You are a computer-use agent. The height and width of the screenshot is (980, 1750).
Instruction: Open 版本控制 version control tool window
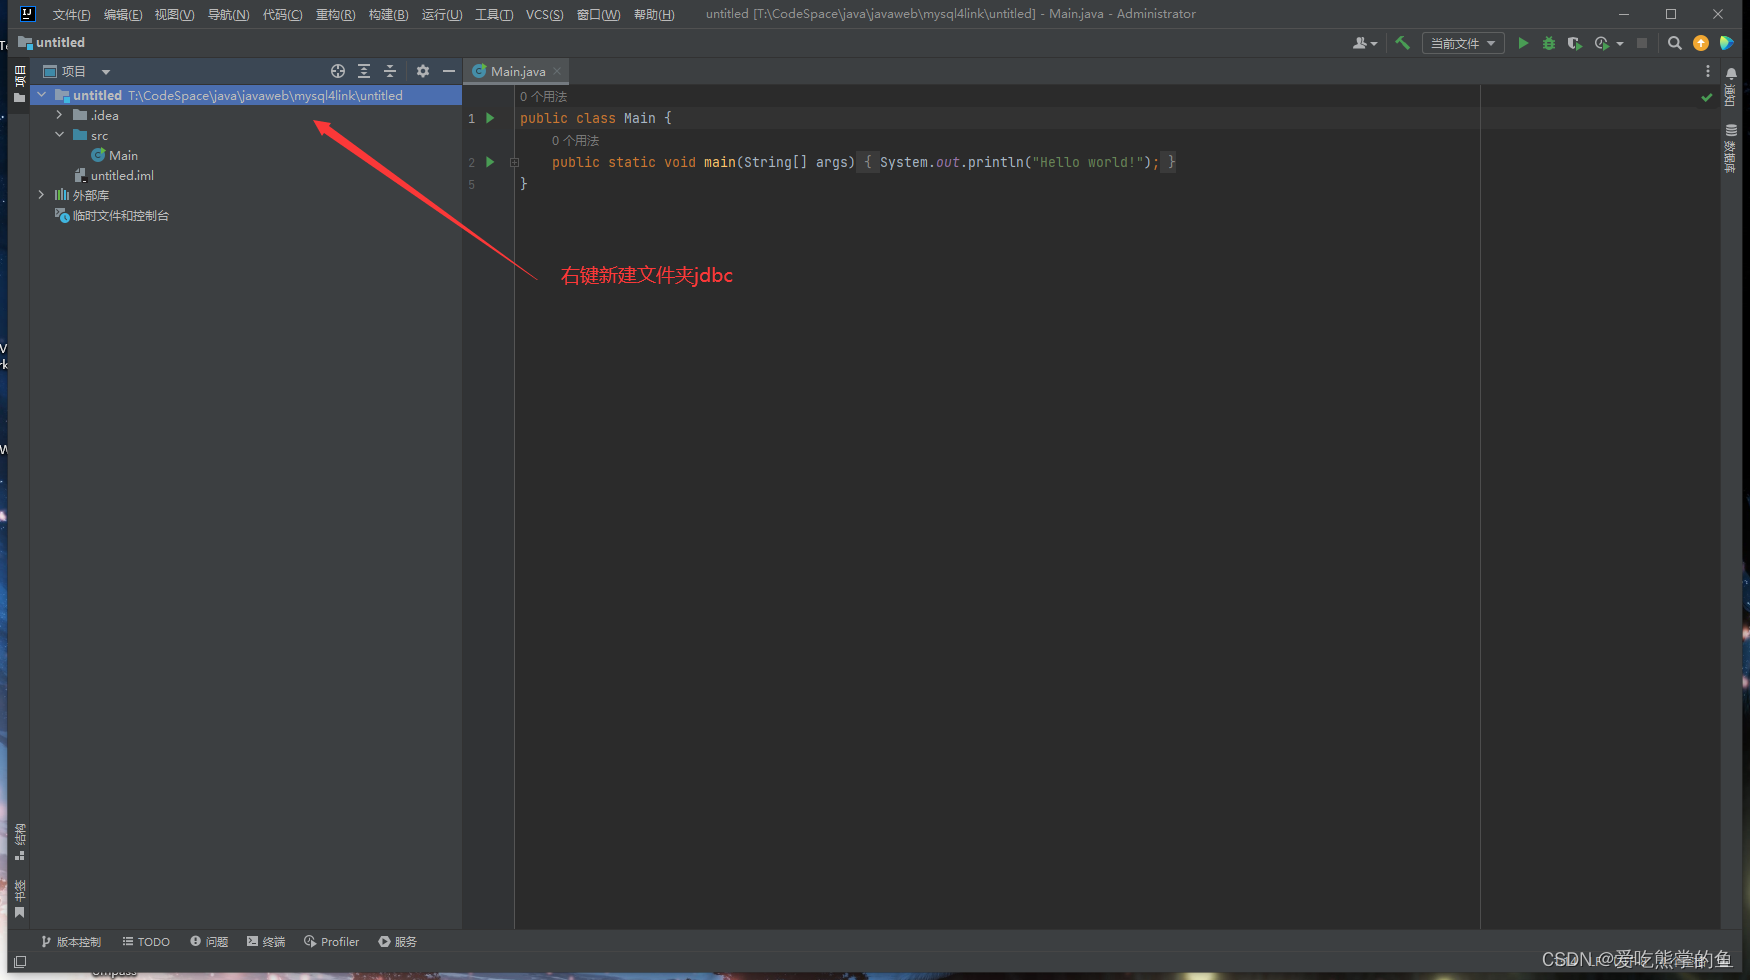click(71, 941)
